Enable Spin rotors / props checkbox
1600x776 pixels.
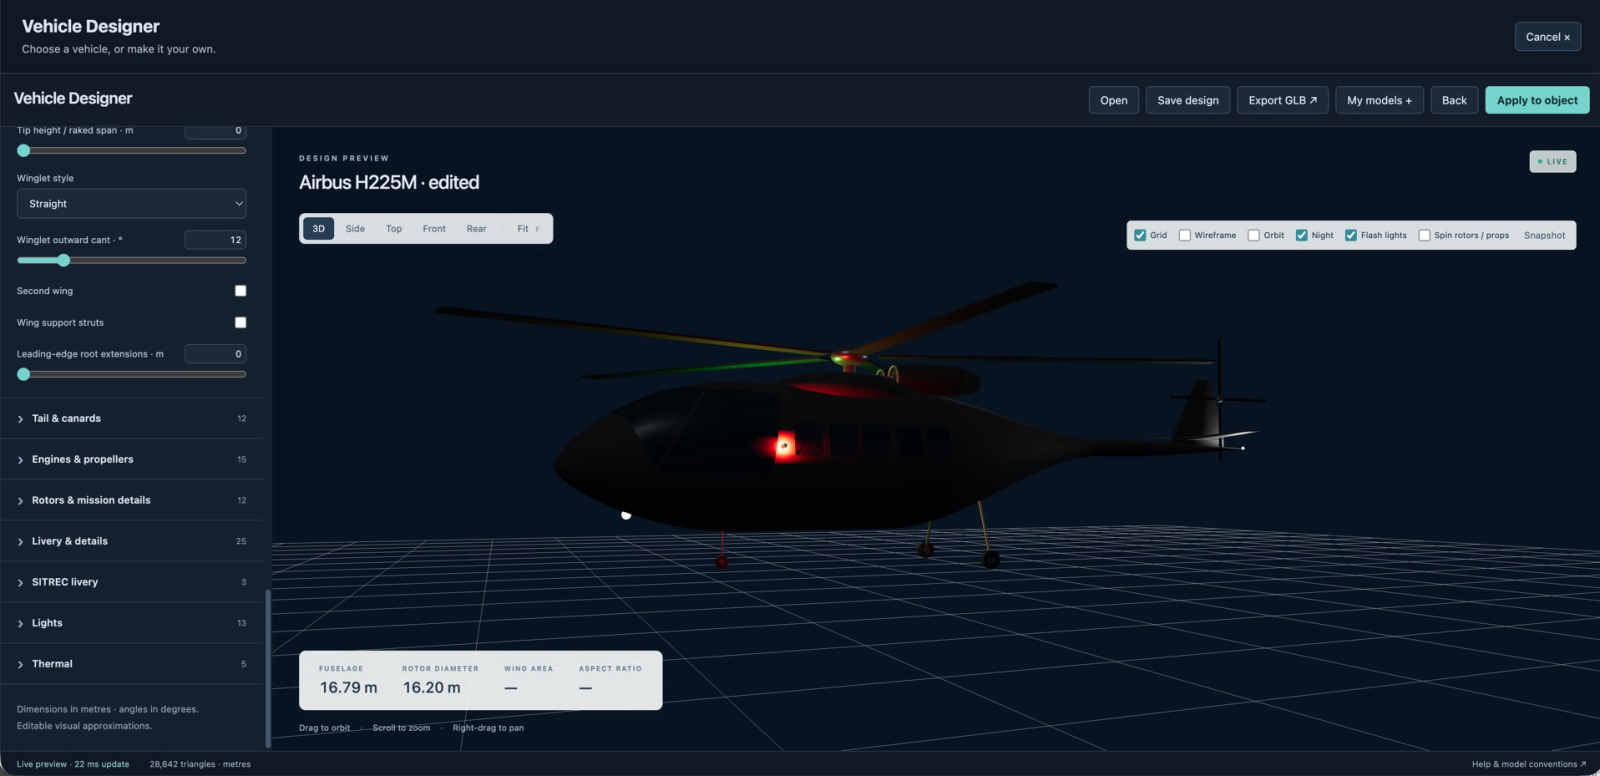point(1424,235)
